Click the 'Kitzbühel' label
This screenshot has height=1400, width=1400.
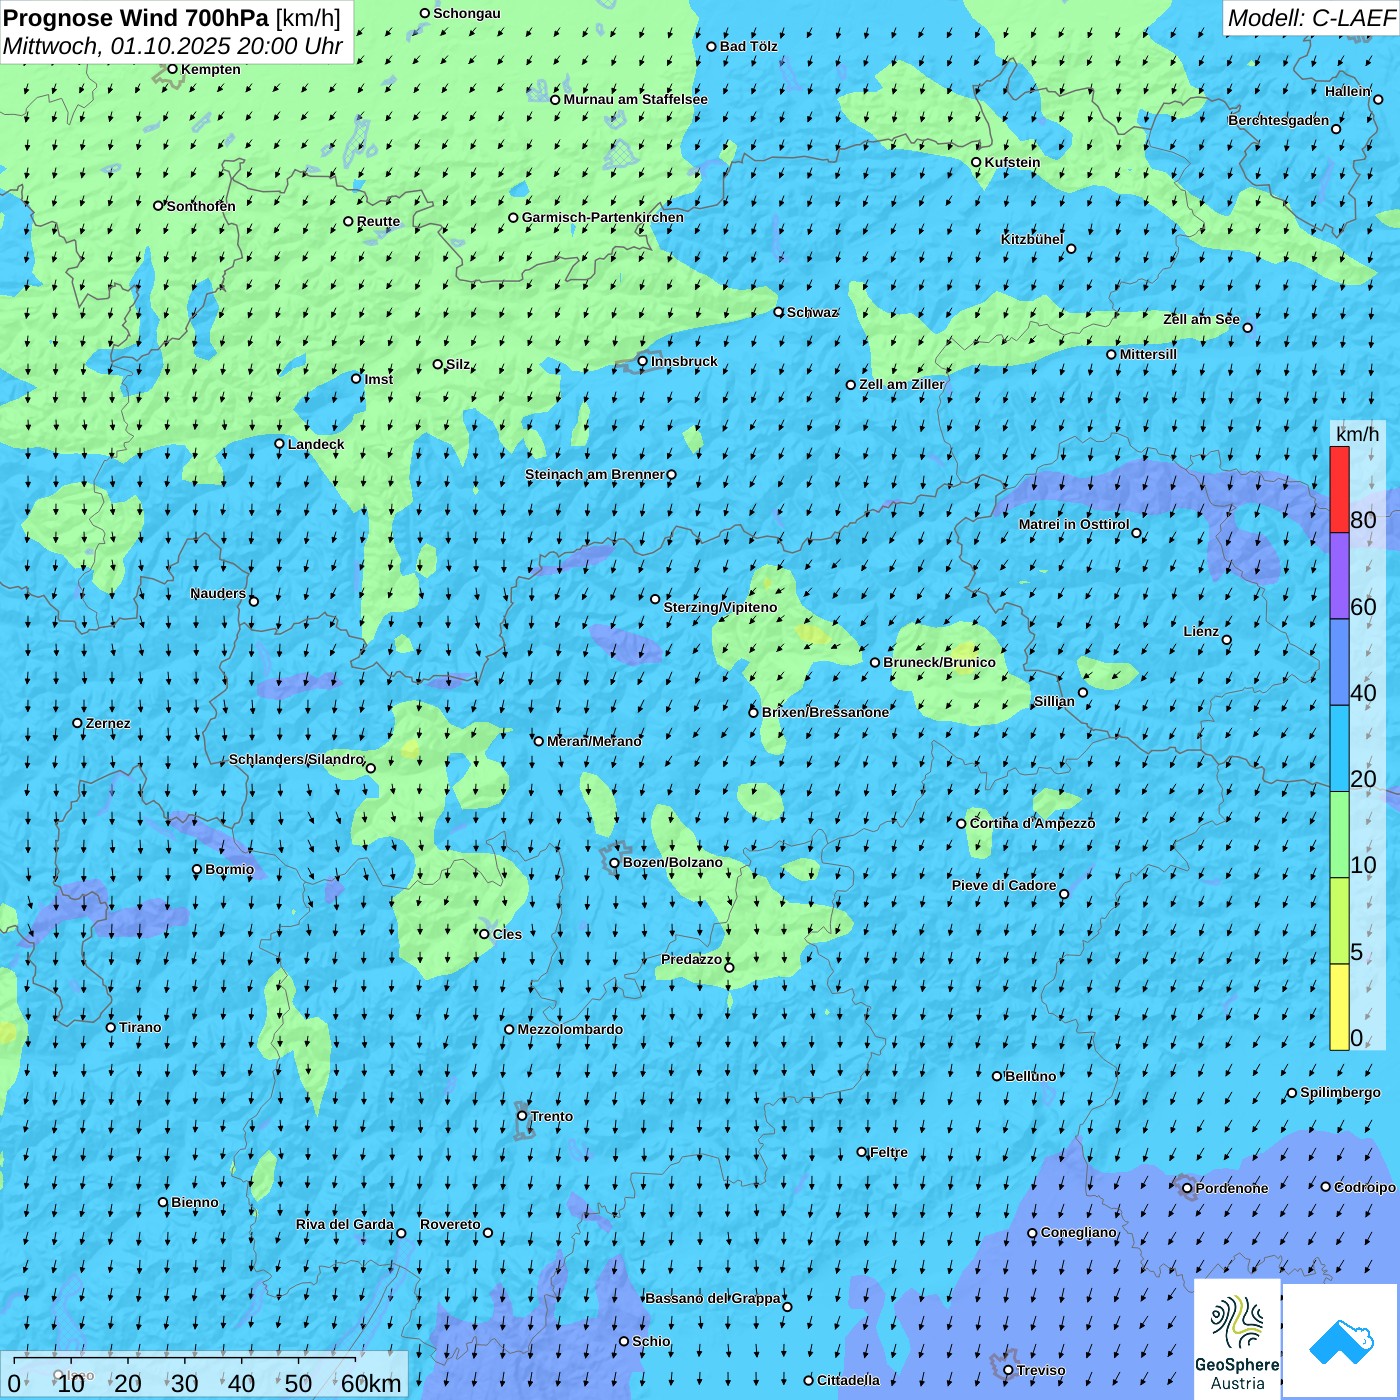point(1032,239)
